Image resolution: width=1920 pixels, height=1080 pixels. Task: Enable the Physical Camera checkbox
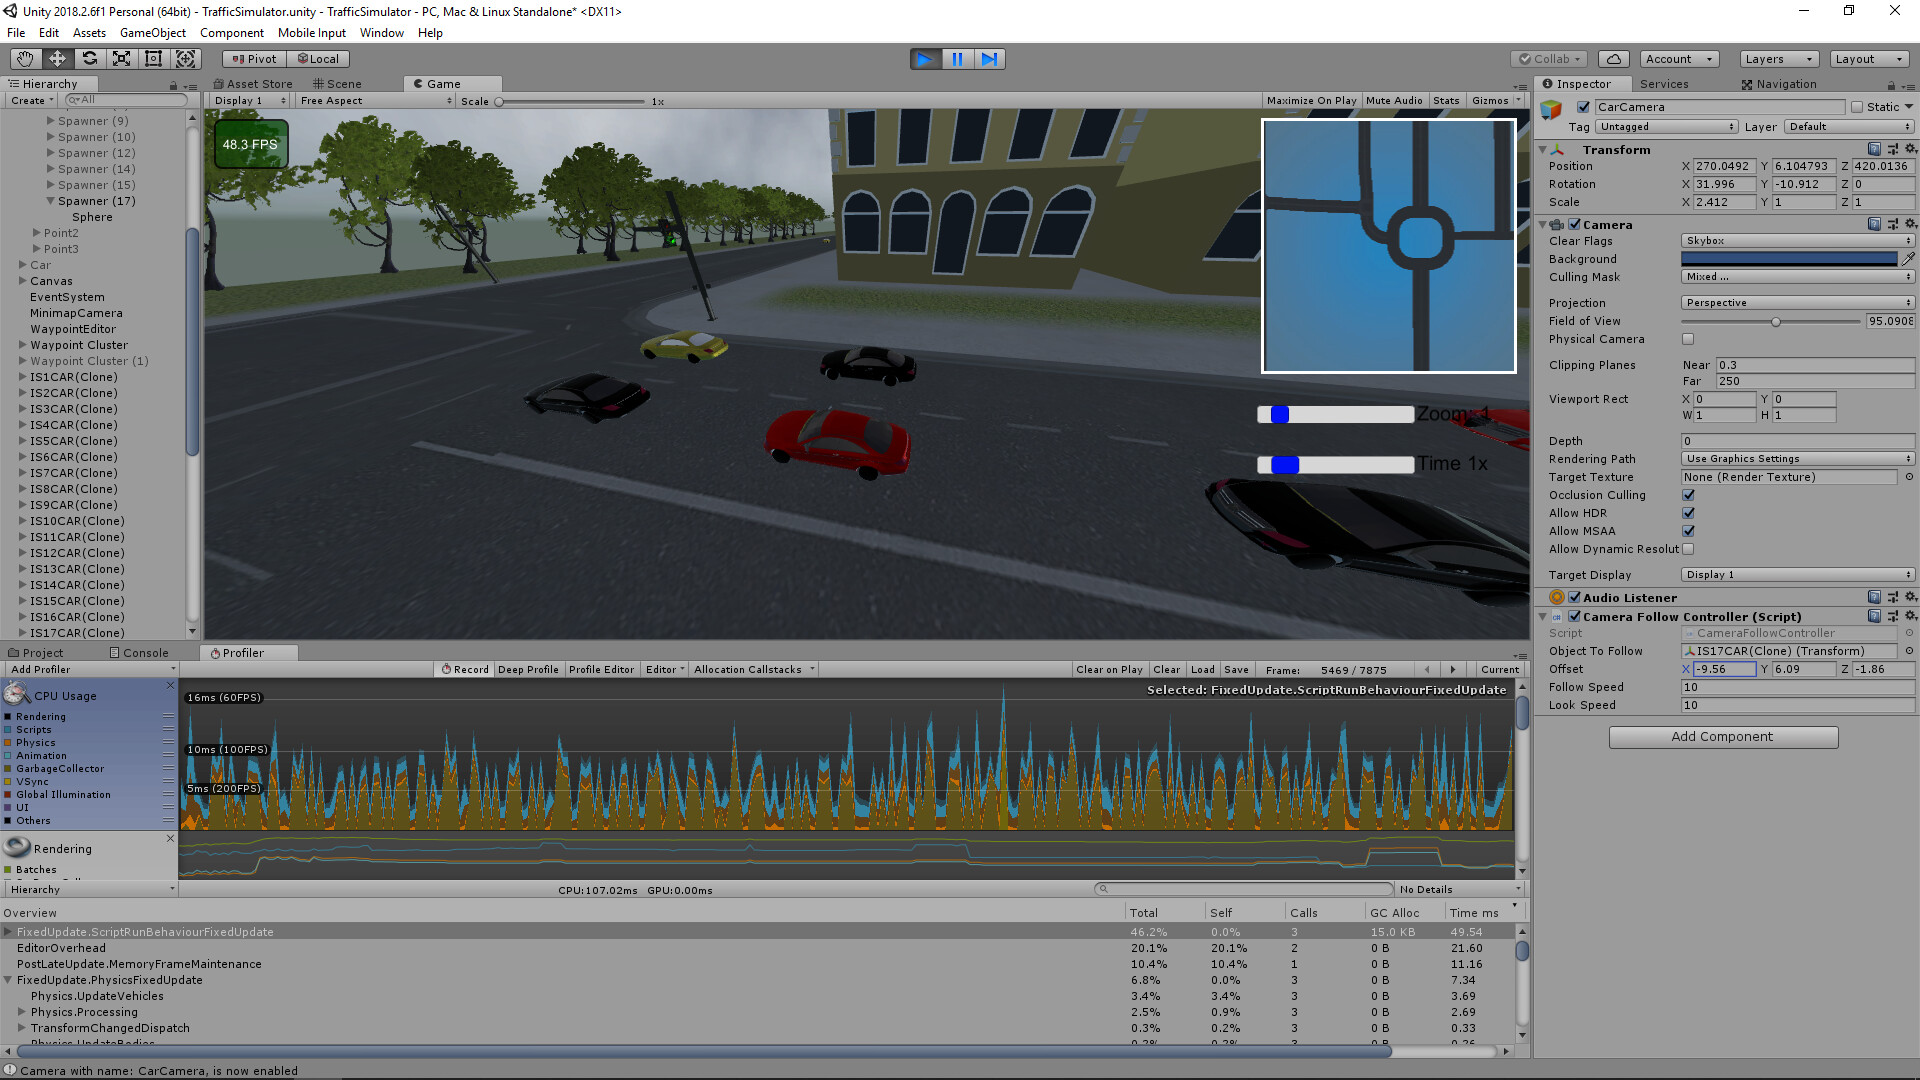click(1688, 339)
